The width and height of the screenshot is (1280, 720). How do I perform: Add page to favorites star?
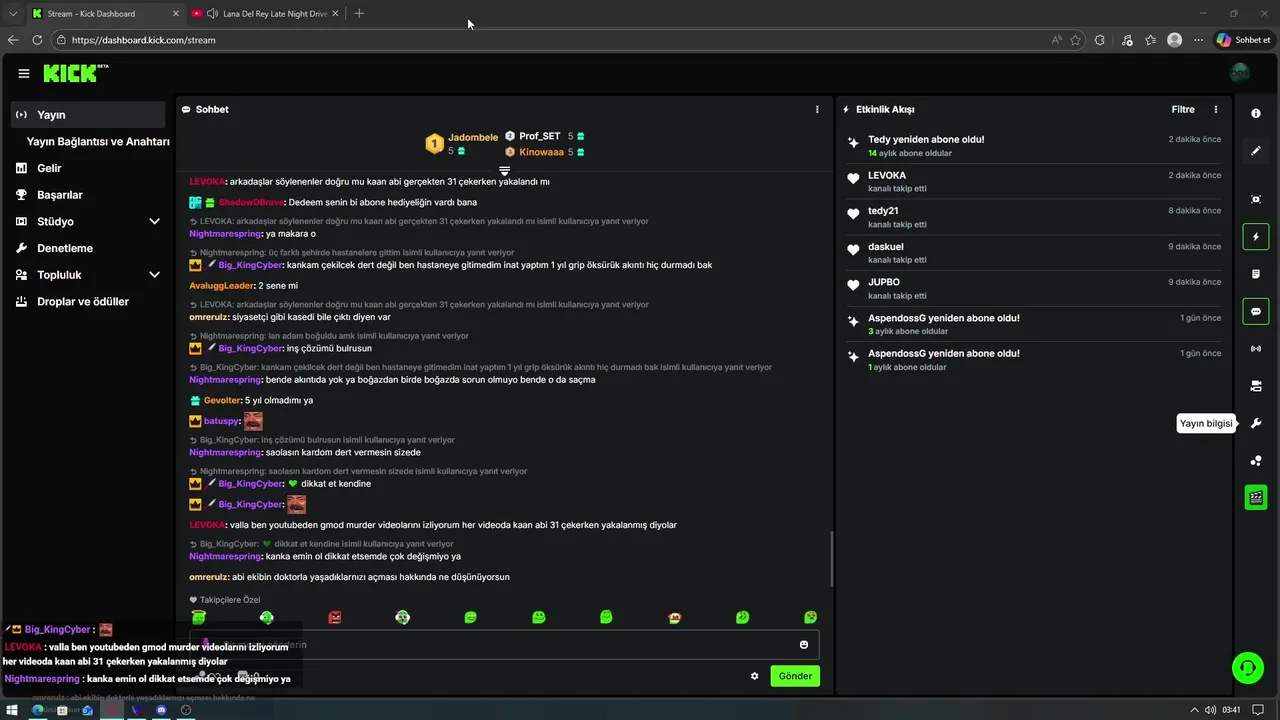1075,40
